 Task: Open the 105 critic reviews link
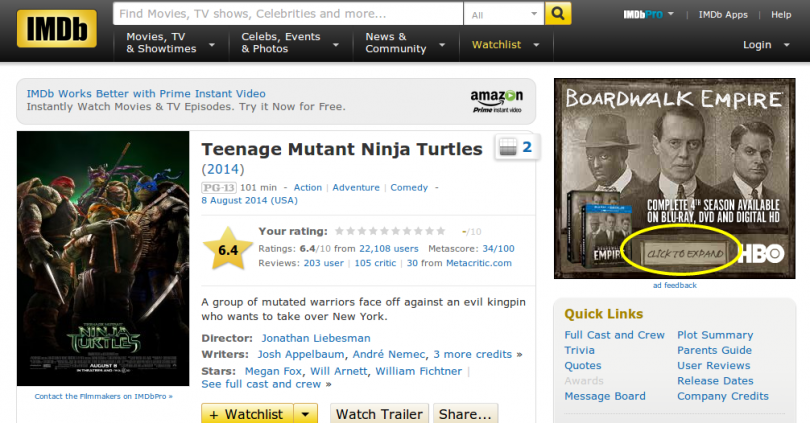point(375,263)
